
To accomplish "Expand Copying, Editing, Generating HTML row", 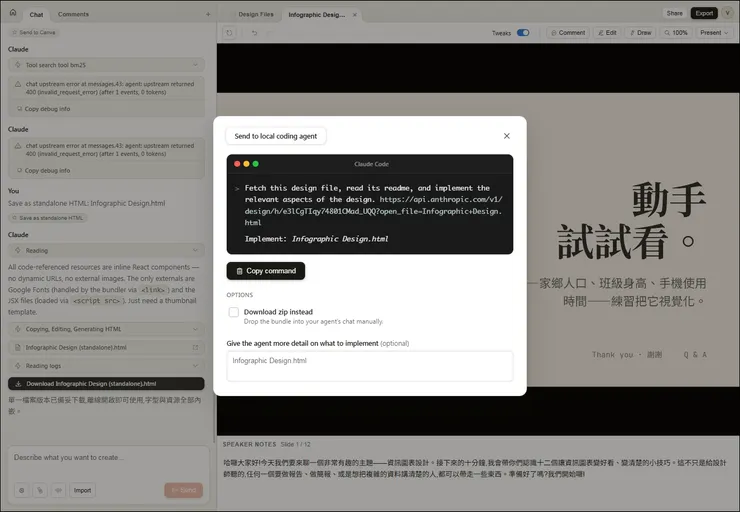I will 106,329.
